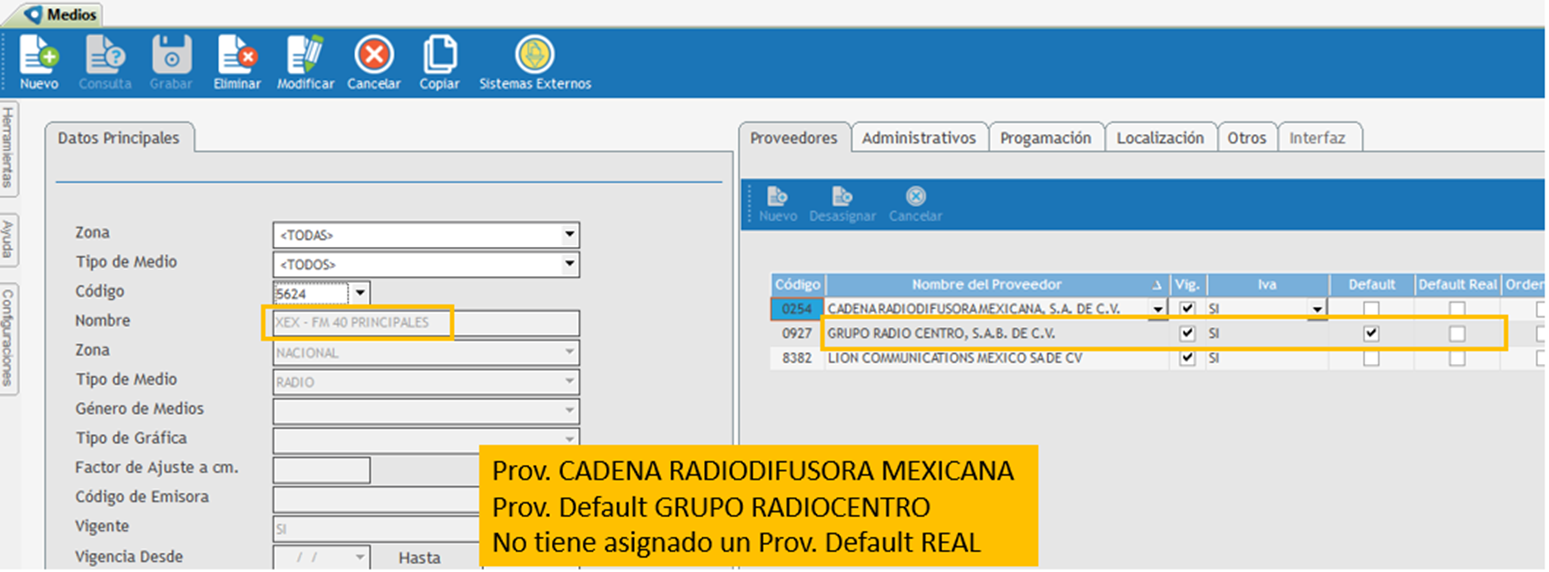This screenshot has height=572, width=1549.
Task: Sort by the Código column header
Action: coord(798,285)
